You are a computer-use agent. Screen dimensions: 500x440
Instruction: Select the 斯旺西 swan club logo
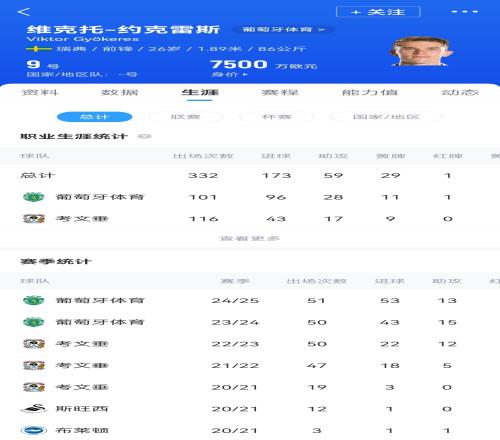(x=34, y=409)
